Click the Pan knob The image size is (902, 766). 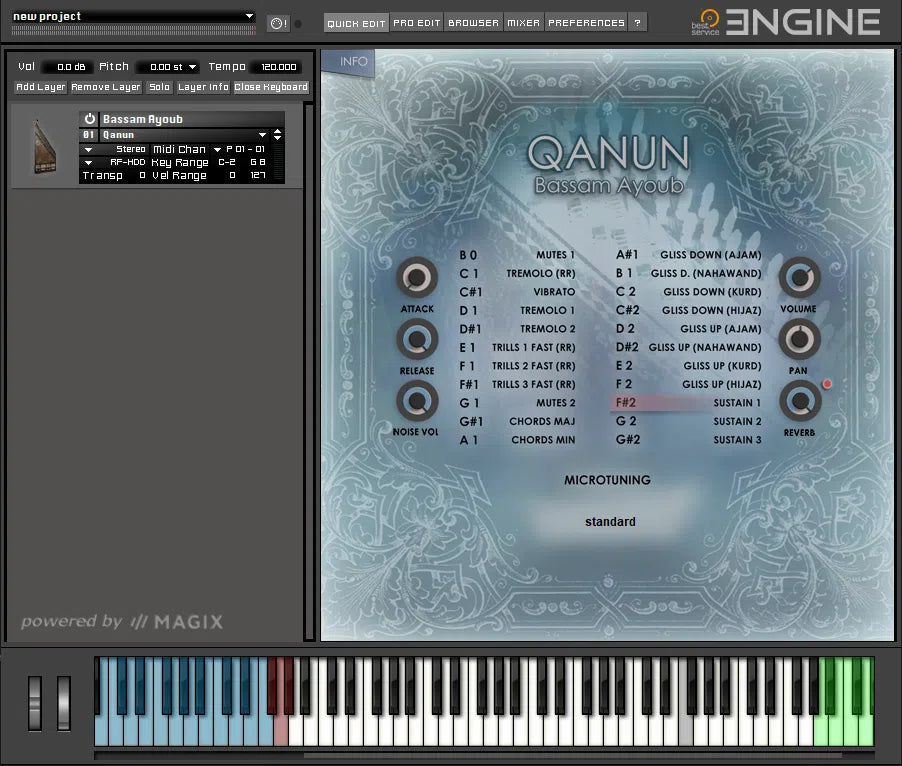798,340
